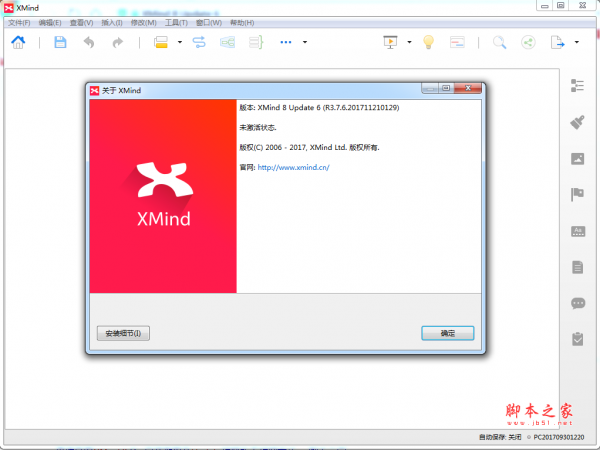600x450 pixels.
Task: Click the 未激活状态 text
Action: [x=258, y=127]
